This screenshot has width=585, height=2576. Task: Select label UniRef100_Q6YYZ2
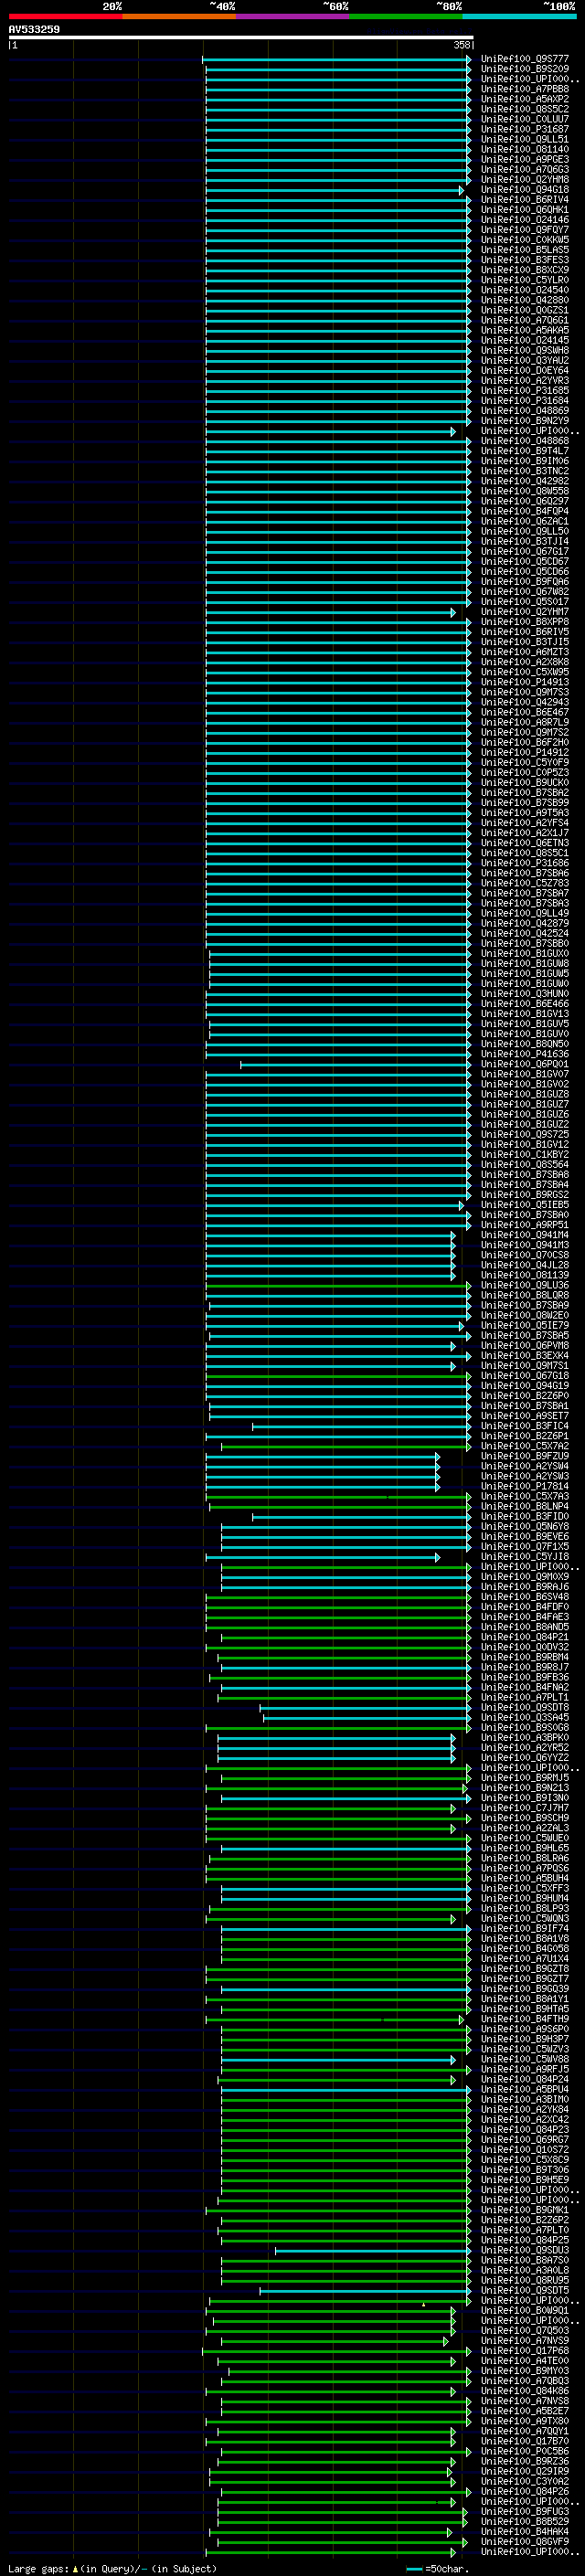click(x=525, y=1758)
